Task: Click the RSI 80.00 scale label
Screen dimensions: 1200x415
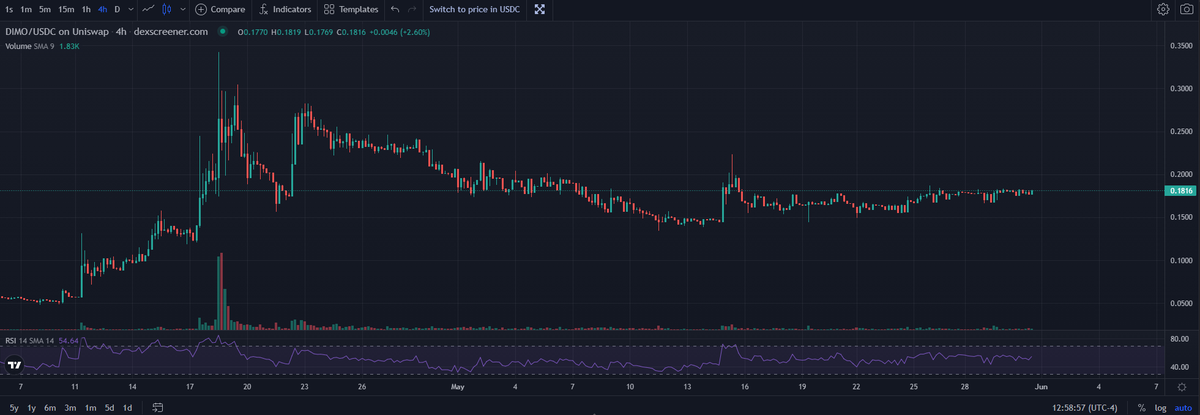Action: click(1181, 338)
